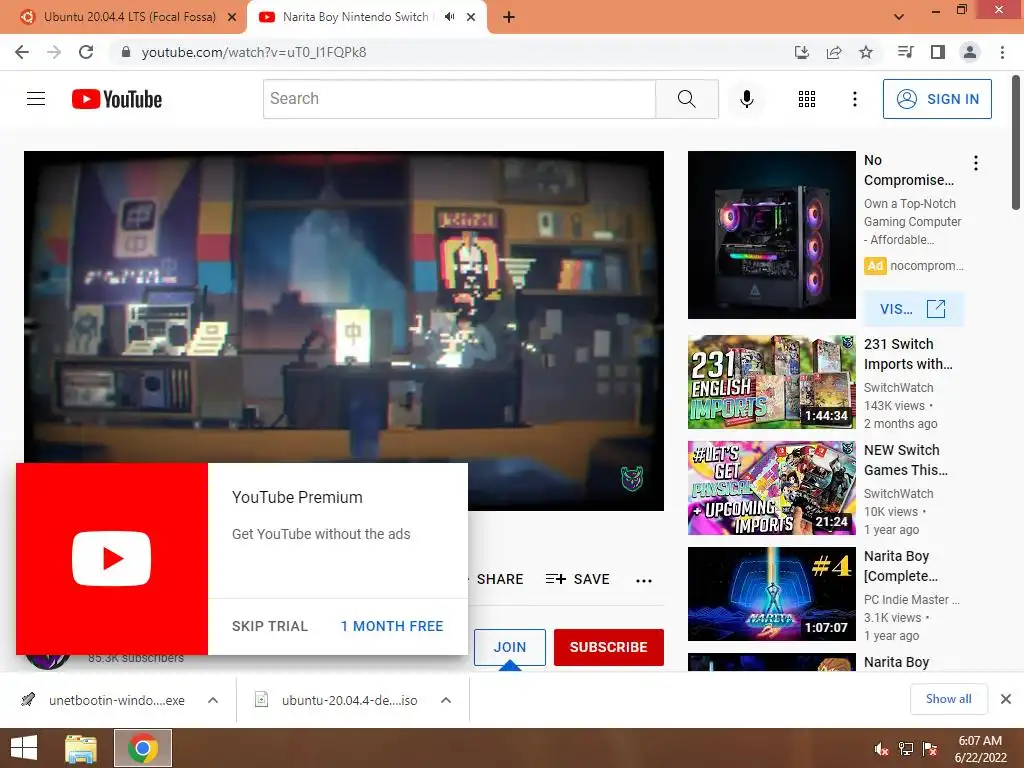
Task: Click the SIGN IN button
Action: [x=937, y=99]
